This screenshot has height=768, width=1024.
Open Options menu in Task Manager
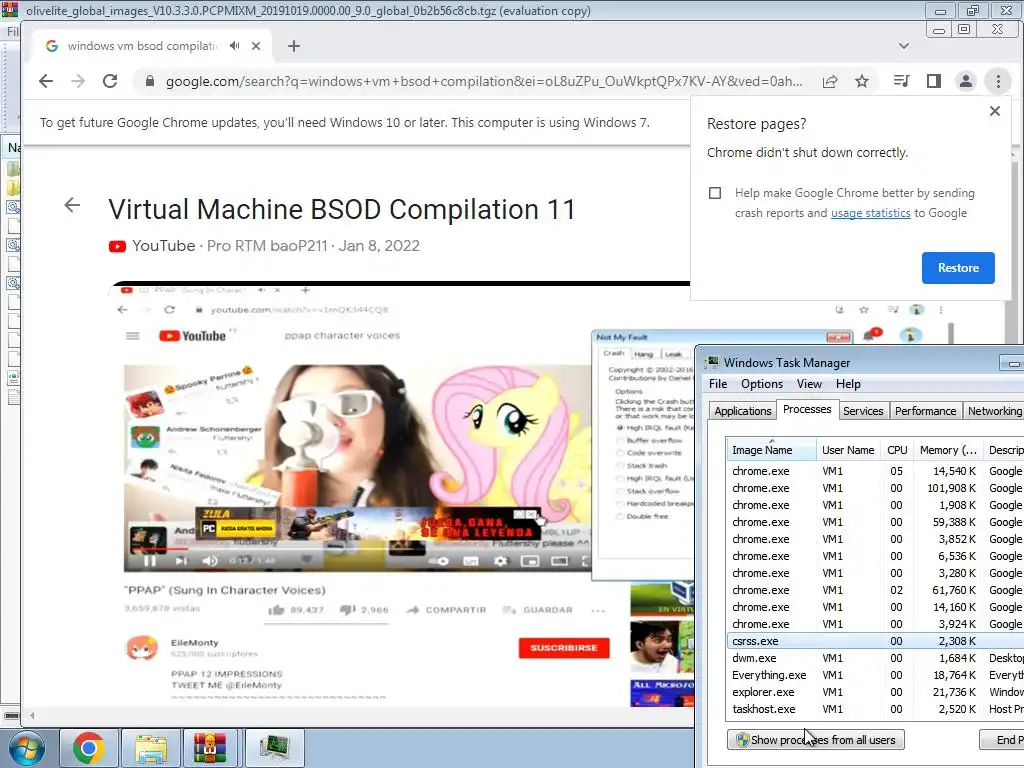(761, 384)
